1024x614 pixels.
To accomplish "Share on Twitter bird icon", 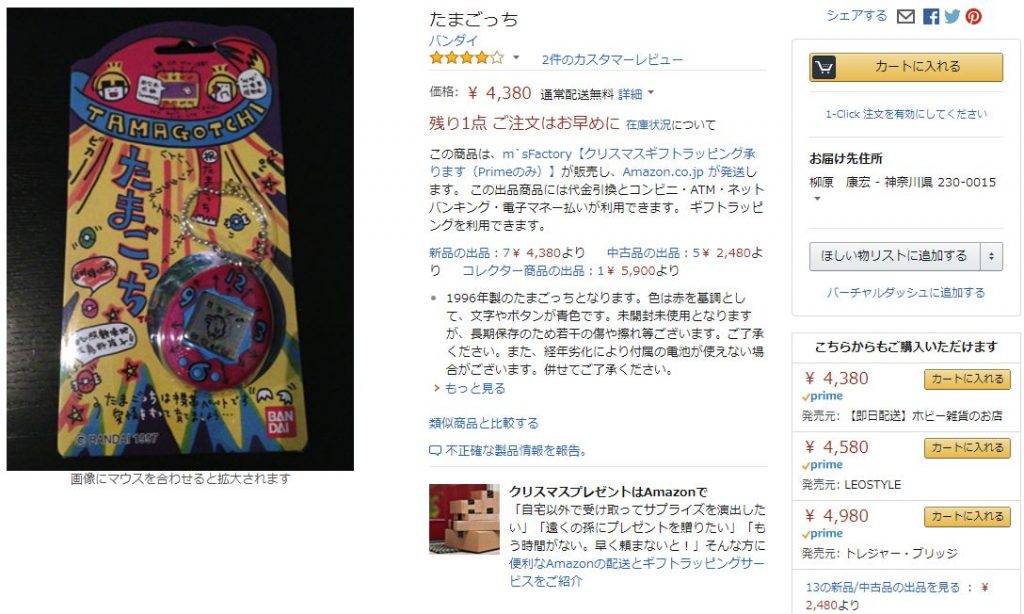I will click(952, 16).
